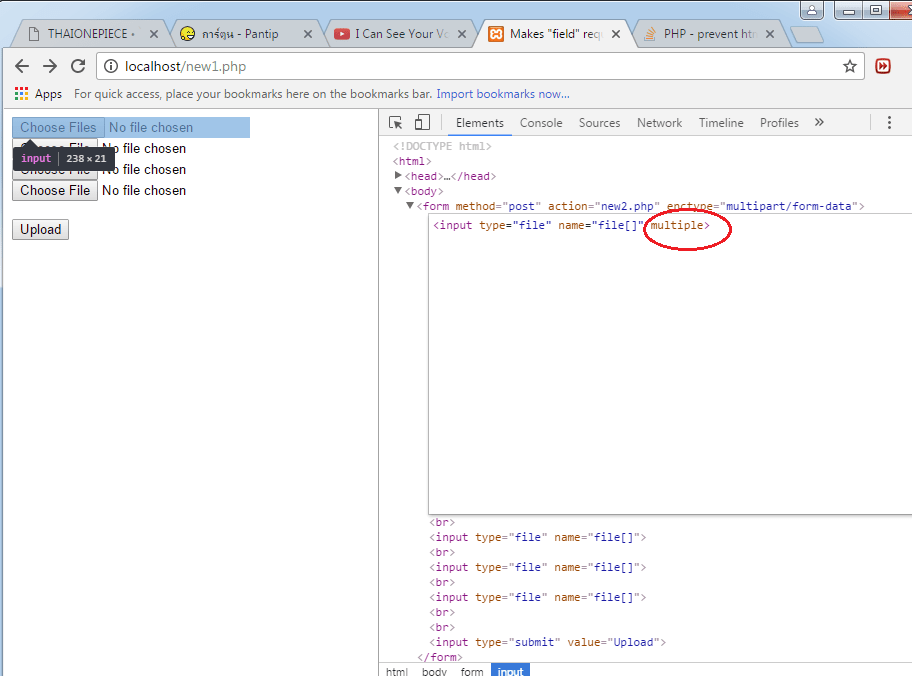This screenshot has width=912, height=676.
Task: Open the DevTools three-dot options menu
Action: 889,123
